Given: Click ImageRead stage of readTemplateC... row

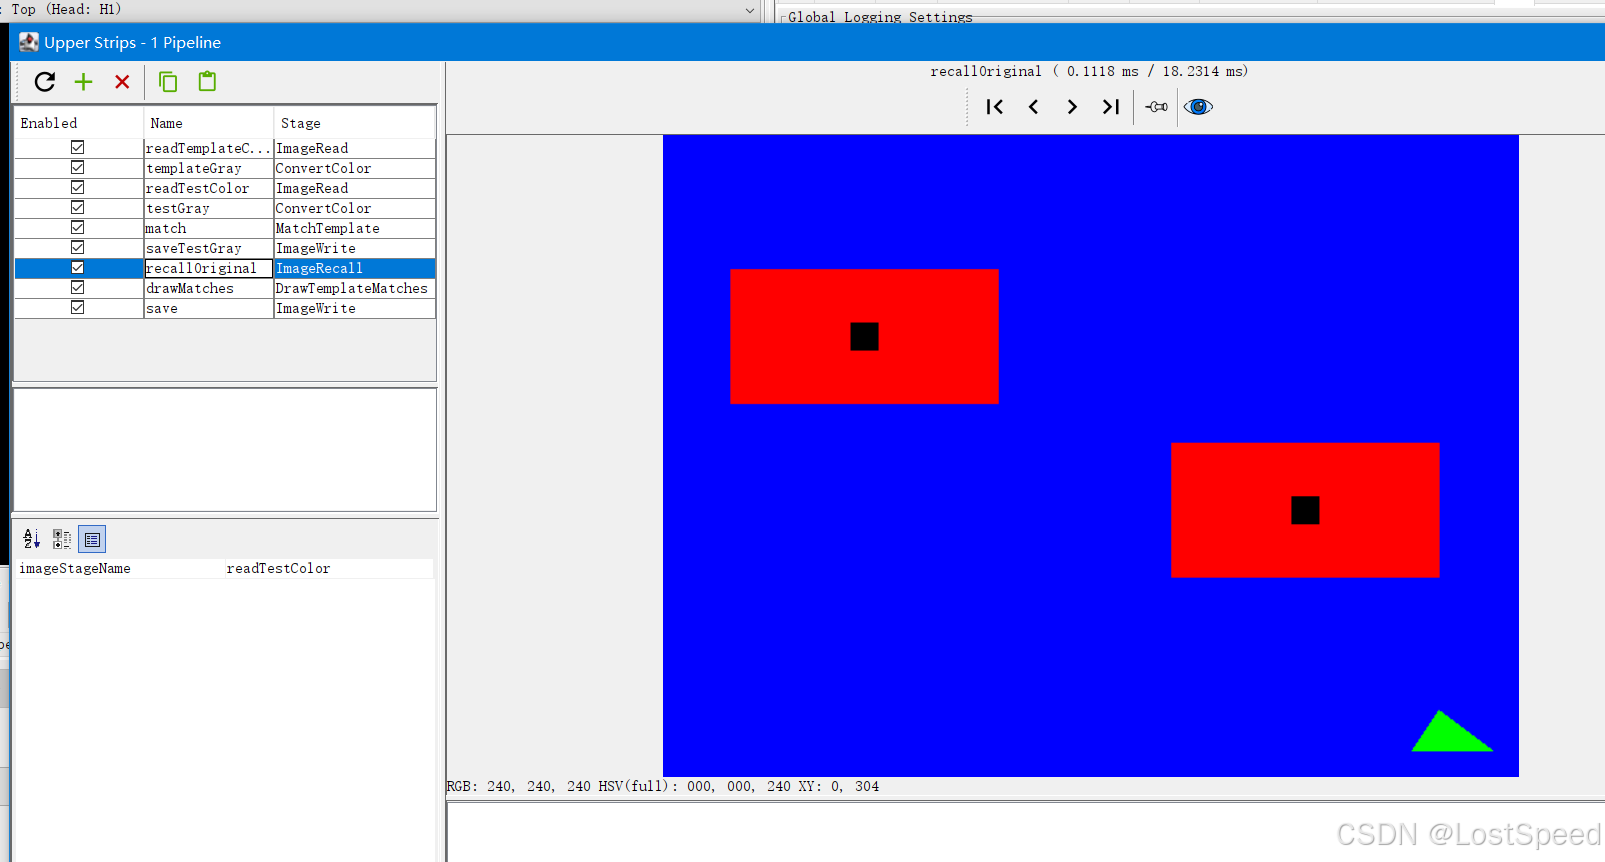Looking at the screenshot, I should [x=354, y=148].
